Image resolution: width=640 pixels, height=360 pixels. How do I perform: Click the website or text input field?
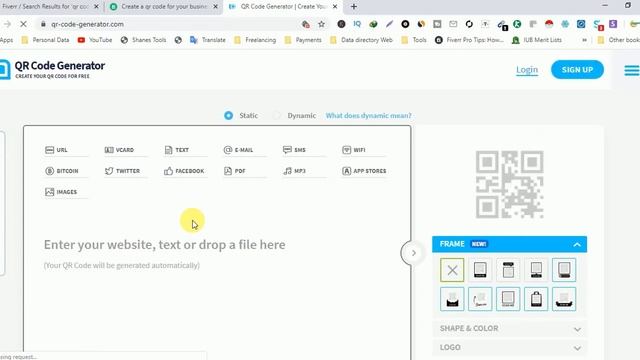coord(164,245)
